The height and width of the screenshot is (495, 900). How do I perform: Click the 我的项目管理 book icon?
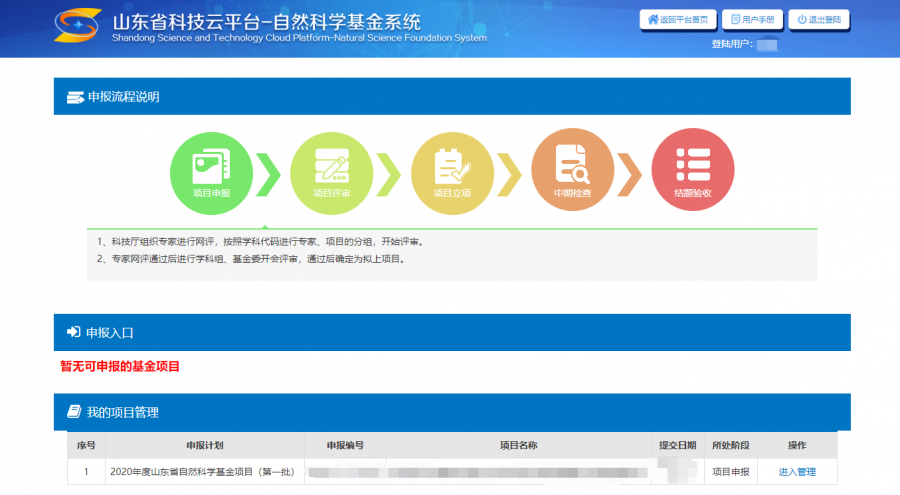(73, 412)
